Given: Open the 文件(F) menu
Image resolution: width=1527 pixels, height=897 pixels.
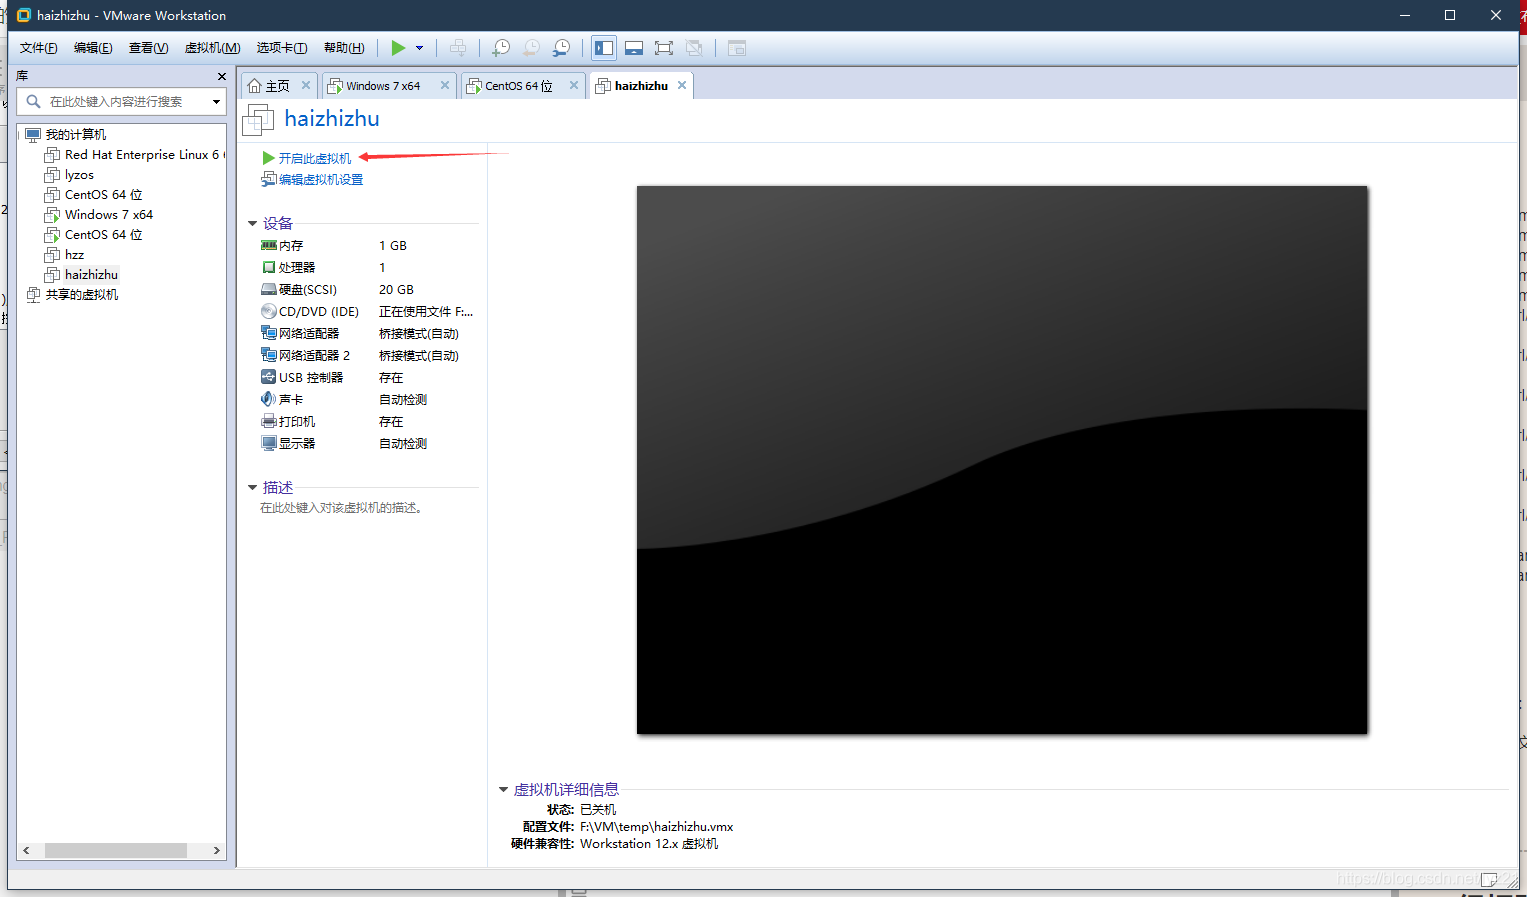Looking at the screenshot, I should pos(39,48).
